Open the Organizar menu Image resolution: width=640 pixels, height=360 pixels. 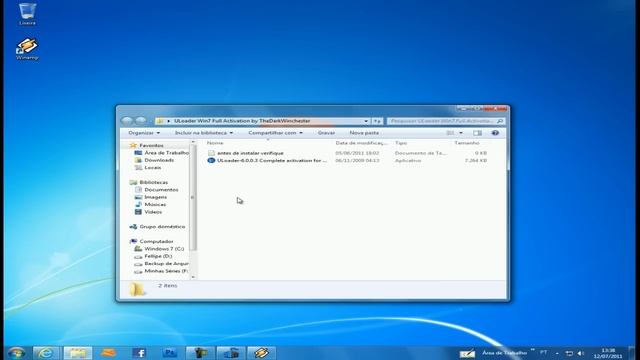[144, 133]
